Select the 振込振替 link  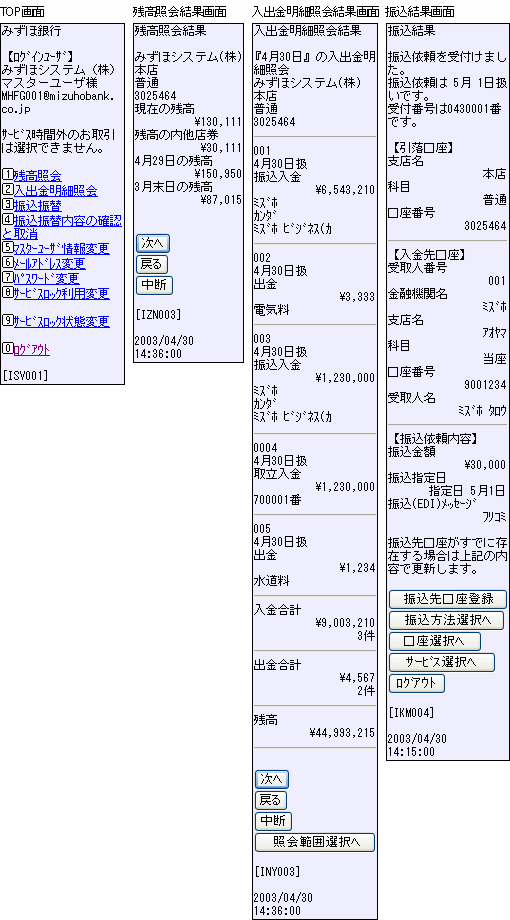37,205
